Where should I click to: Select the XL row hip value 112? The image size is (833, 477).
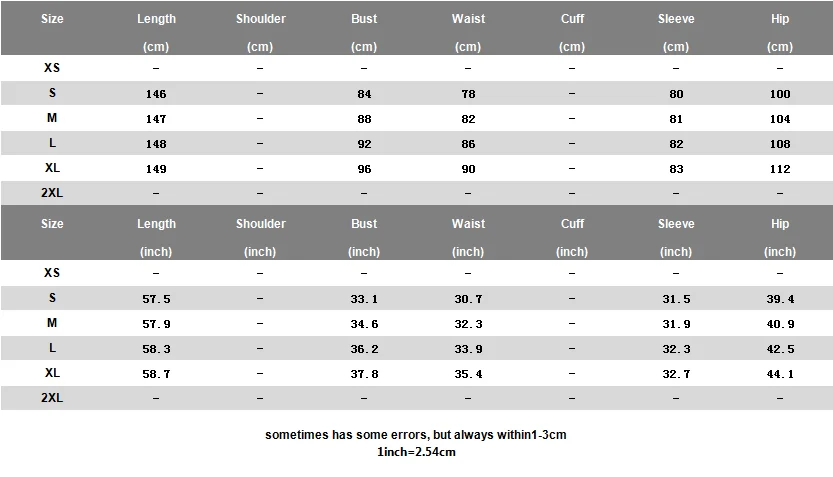click(780, 169)
